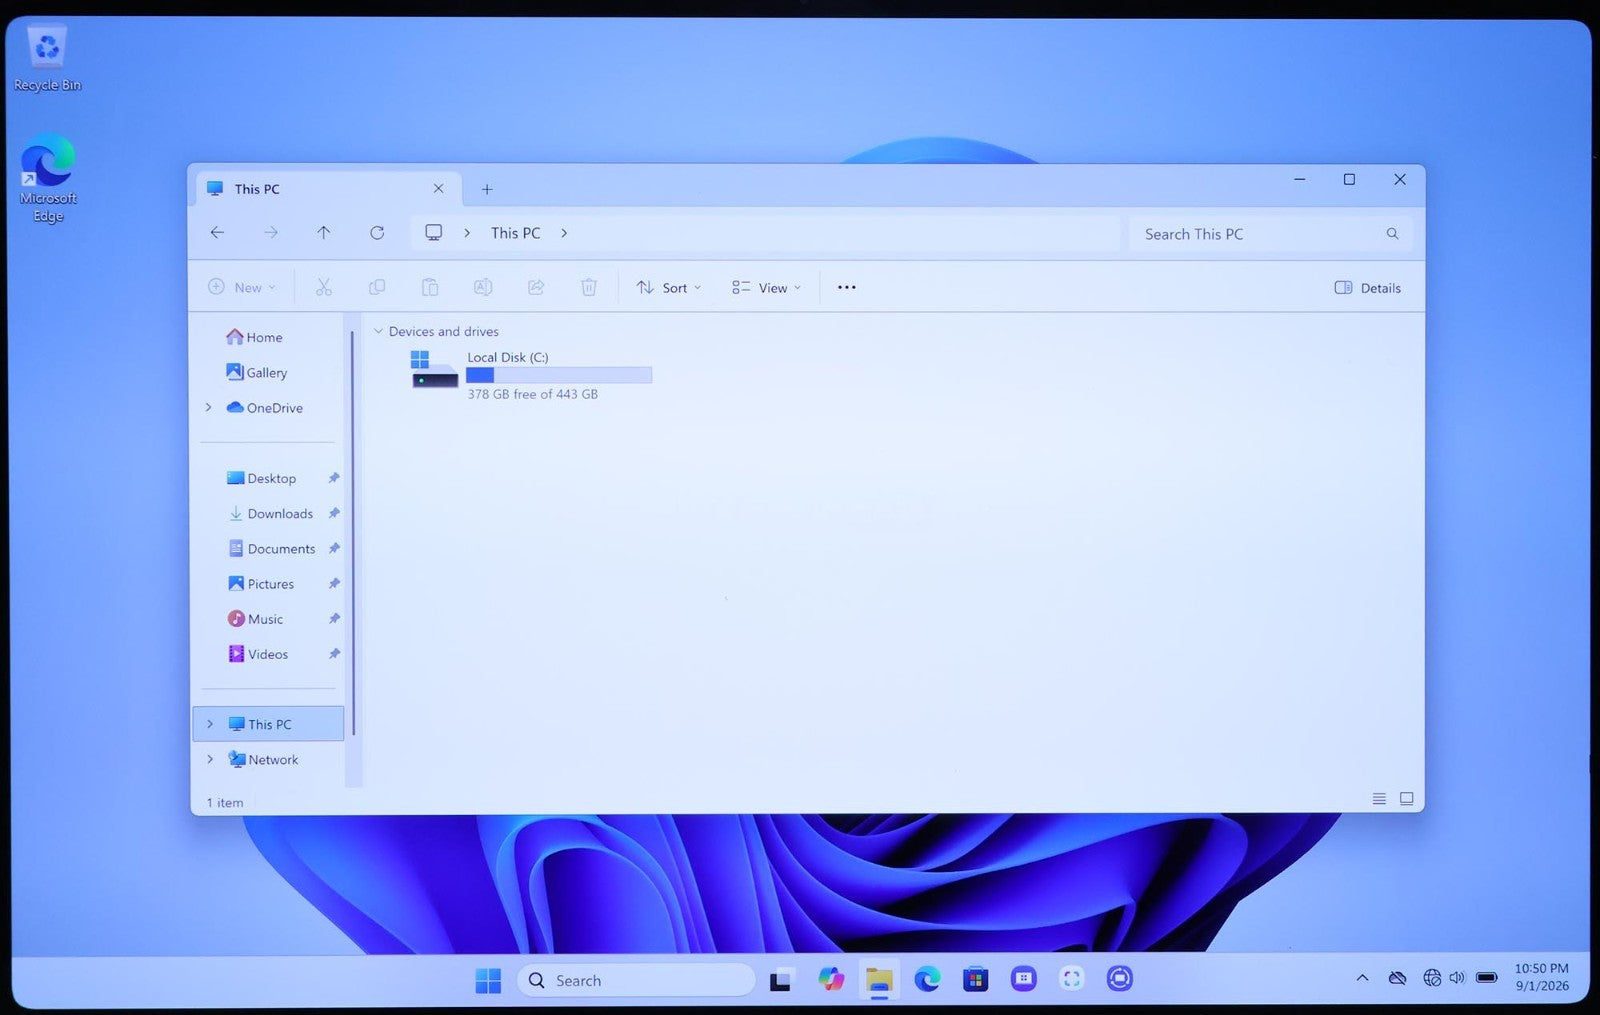Collapse the Devices and drives group
1600x1015 pixels.
(378, 331)
